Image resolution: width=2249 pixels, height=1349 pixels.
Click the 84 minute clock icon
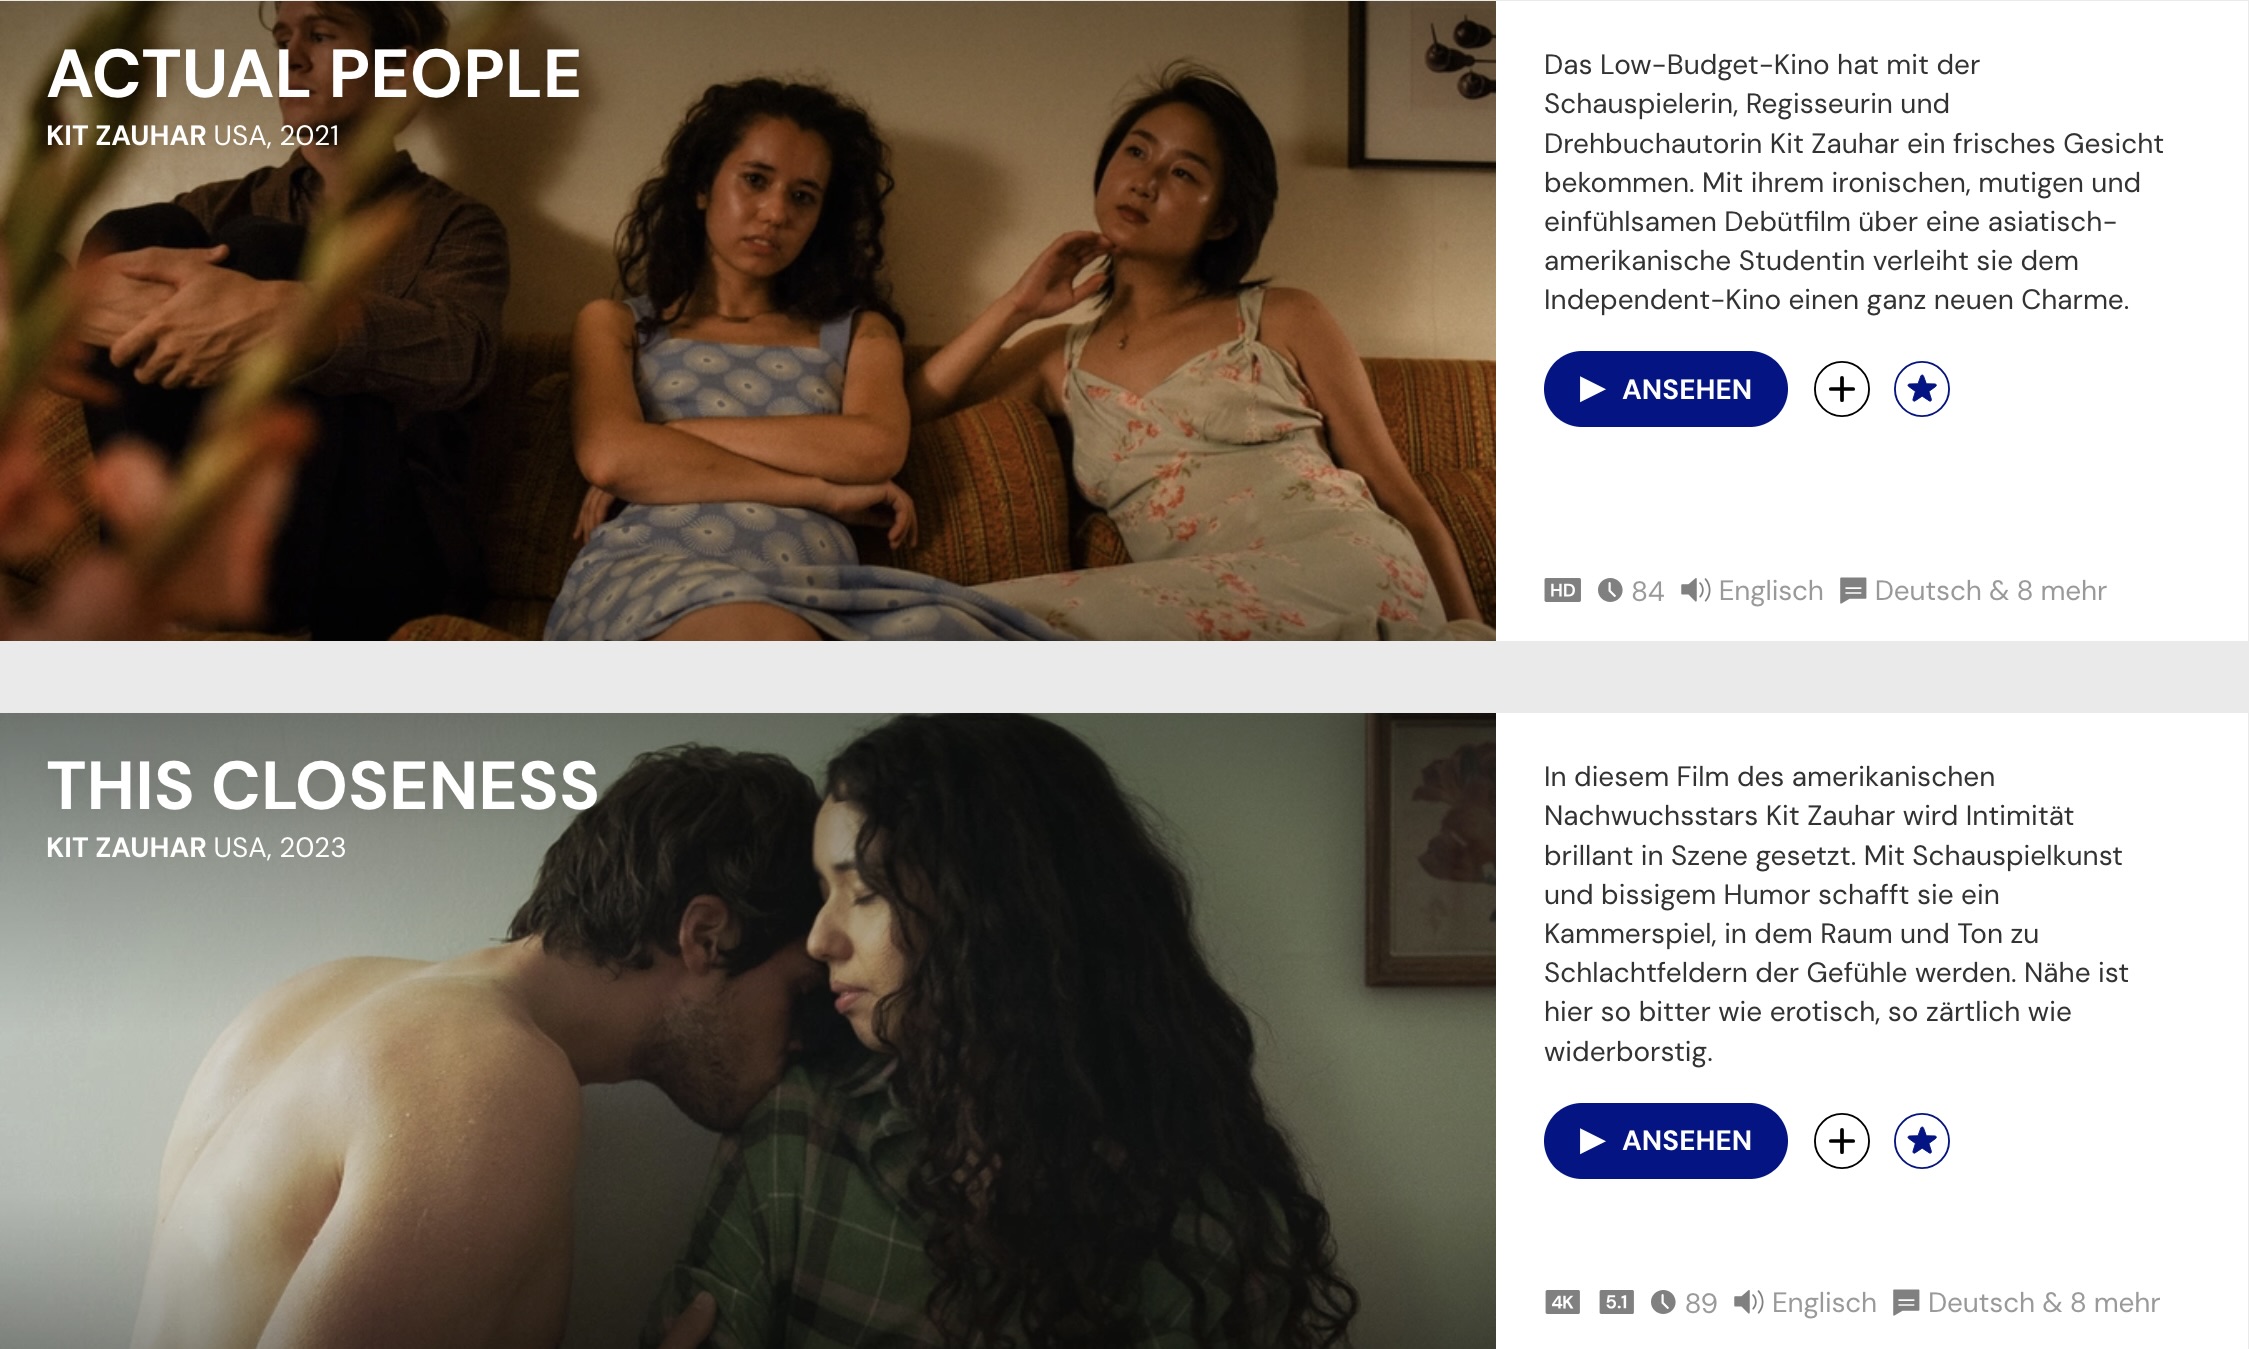(1610, 590)
